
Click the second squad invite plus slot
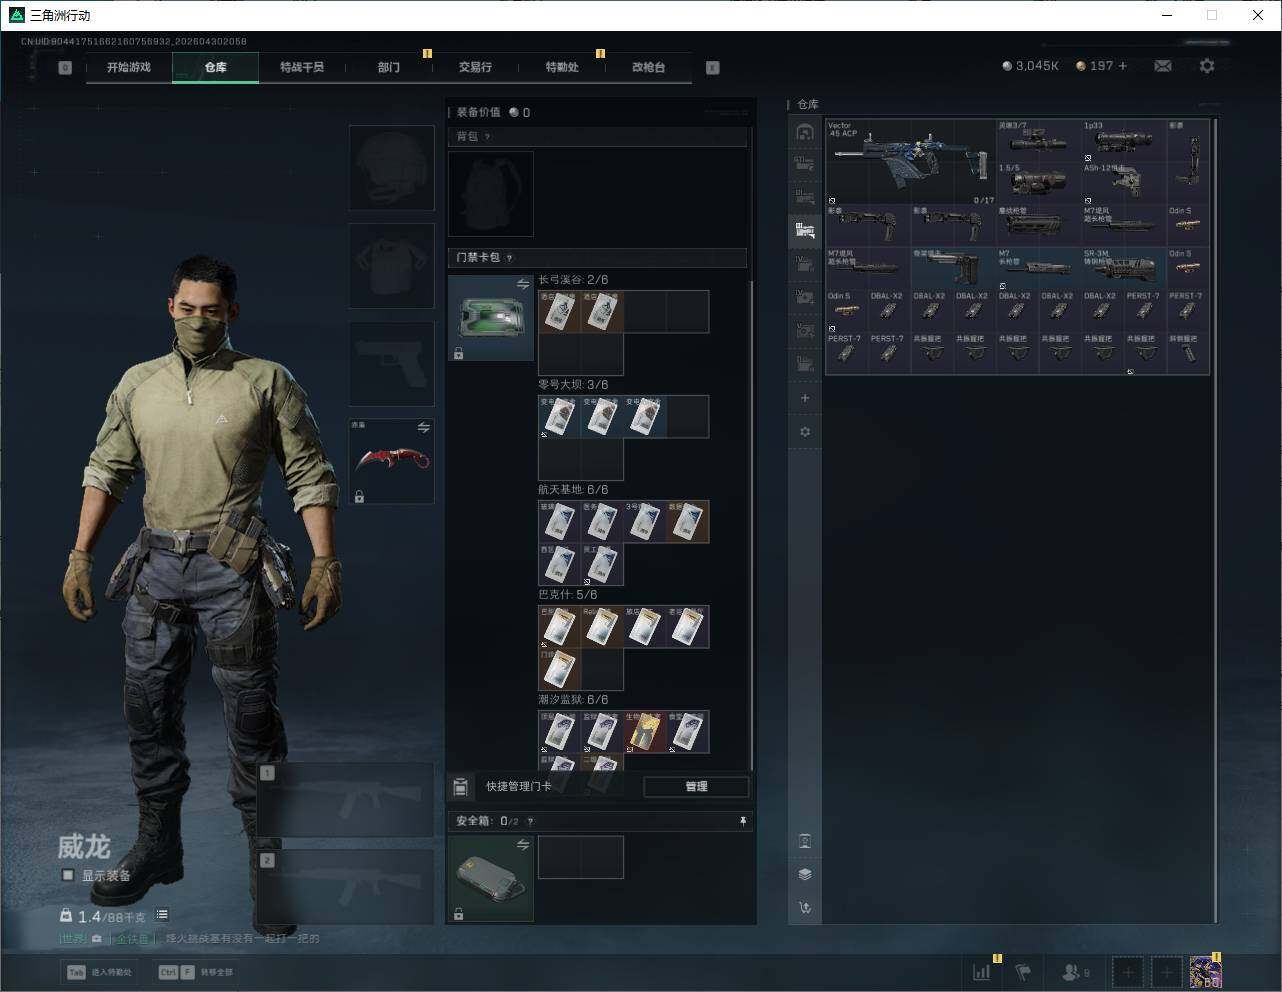point(1166,972)
